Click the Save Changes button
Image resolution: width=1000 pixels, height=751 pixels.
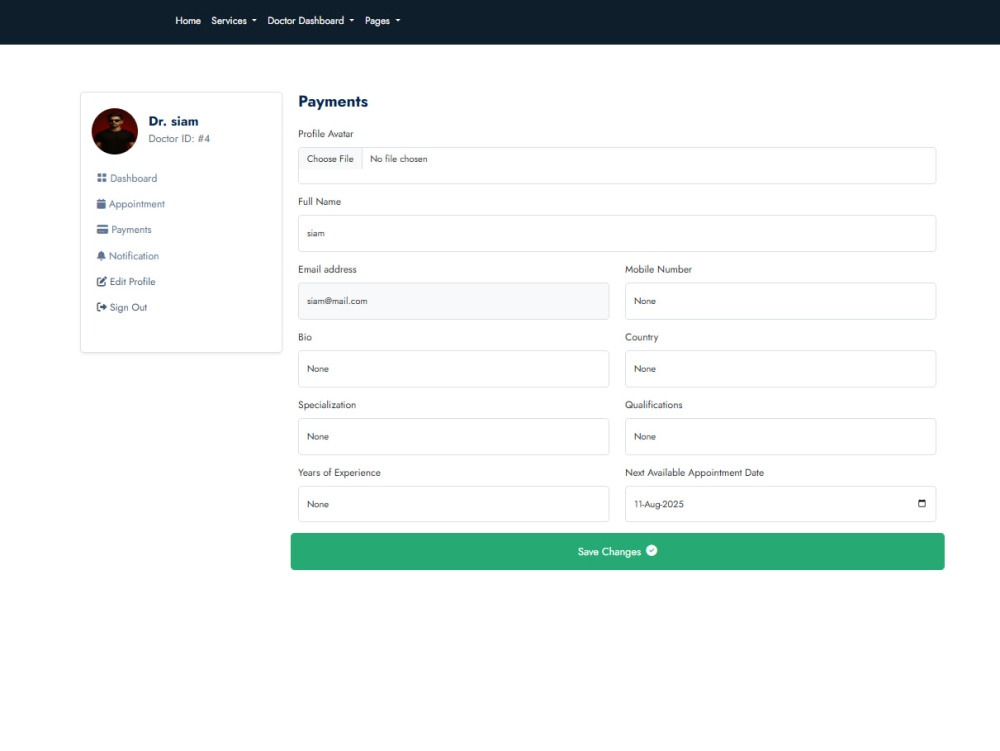coord(617,551)
